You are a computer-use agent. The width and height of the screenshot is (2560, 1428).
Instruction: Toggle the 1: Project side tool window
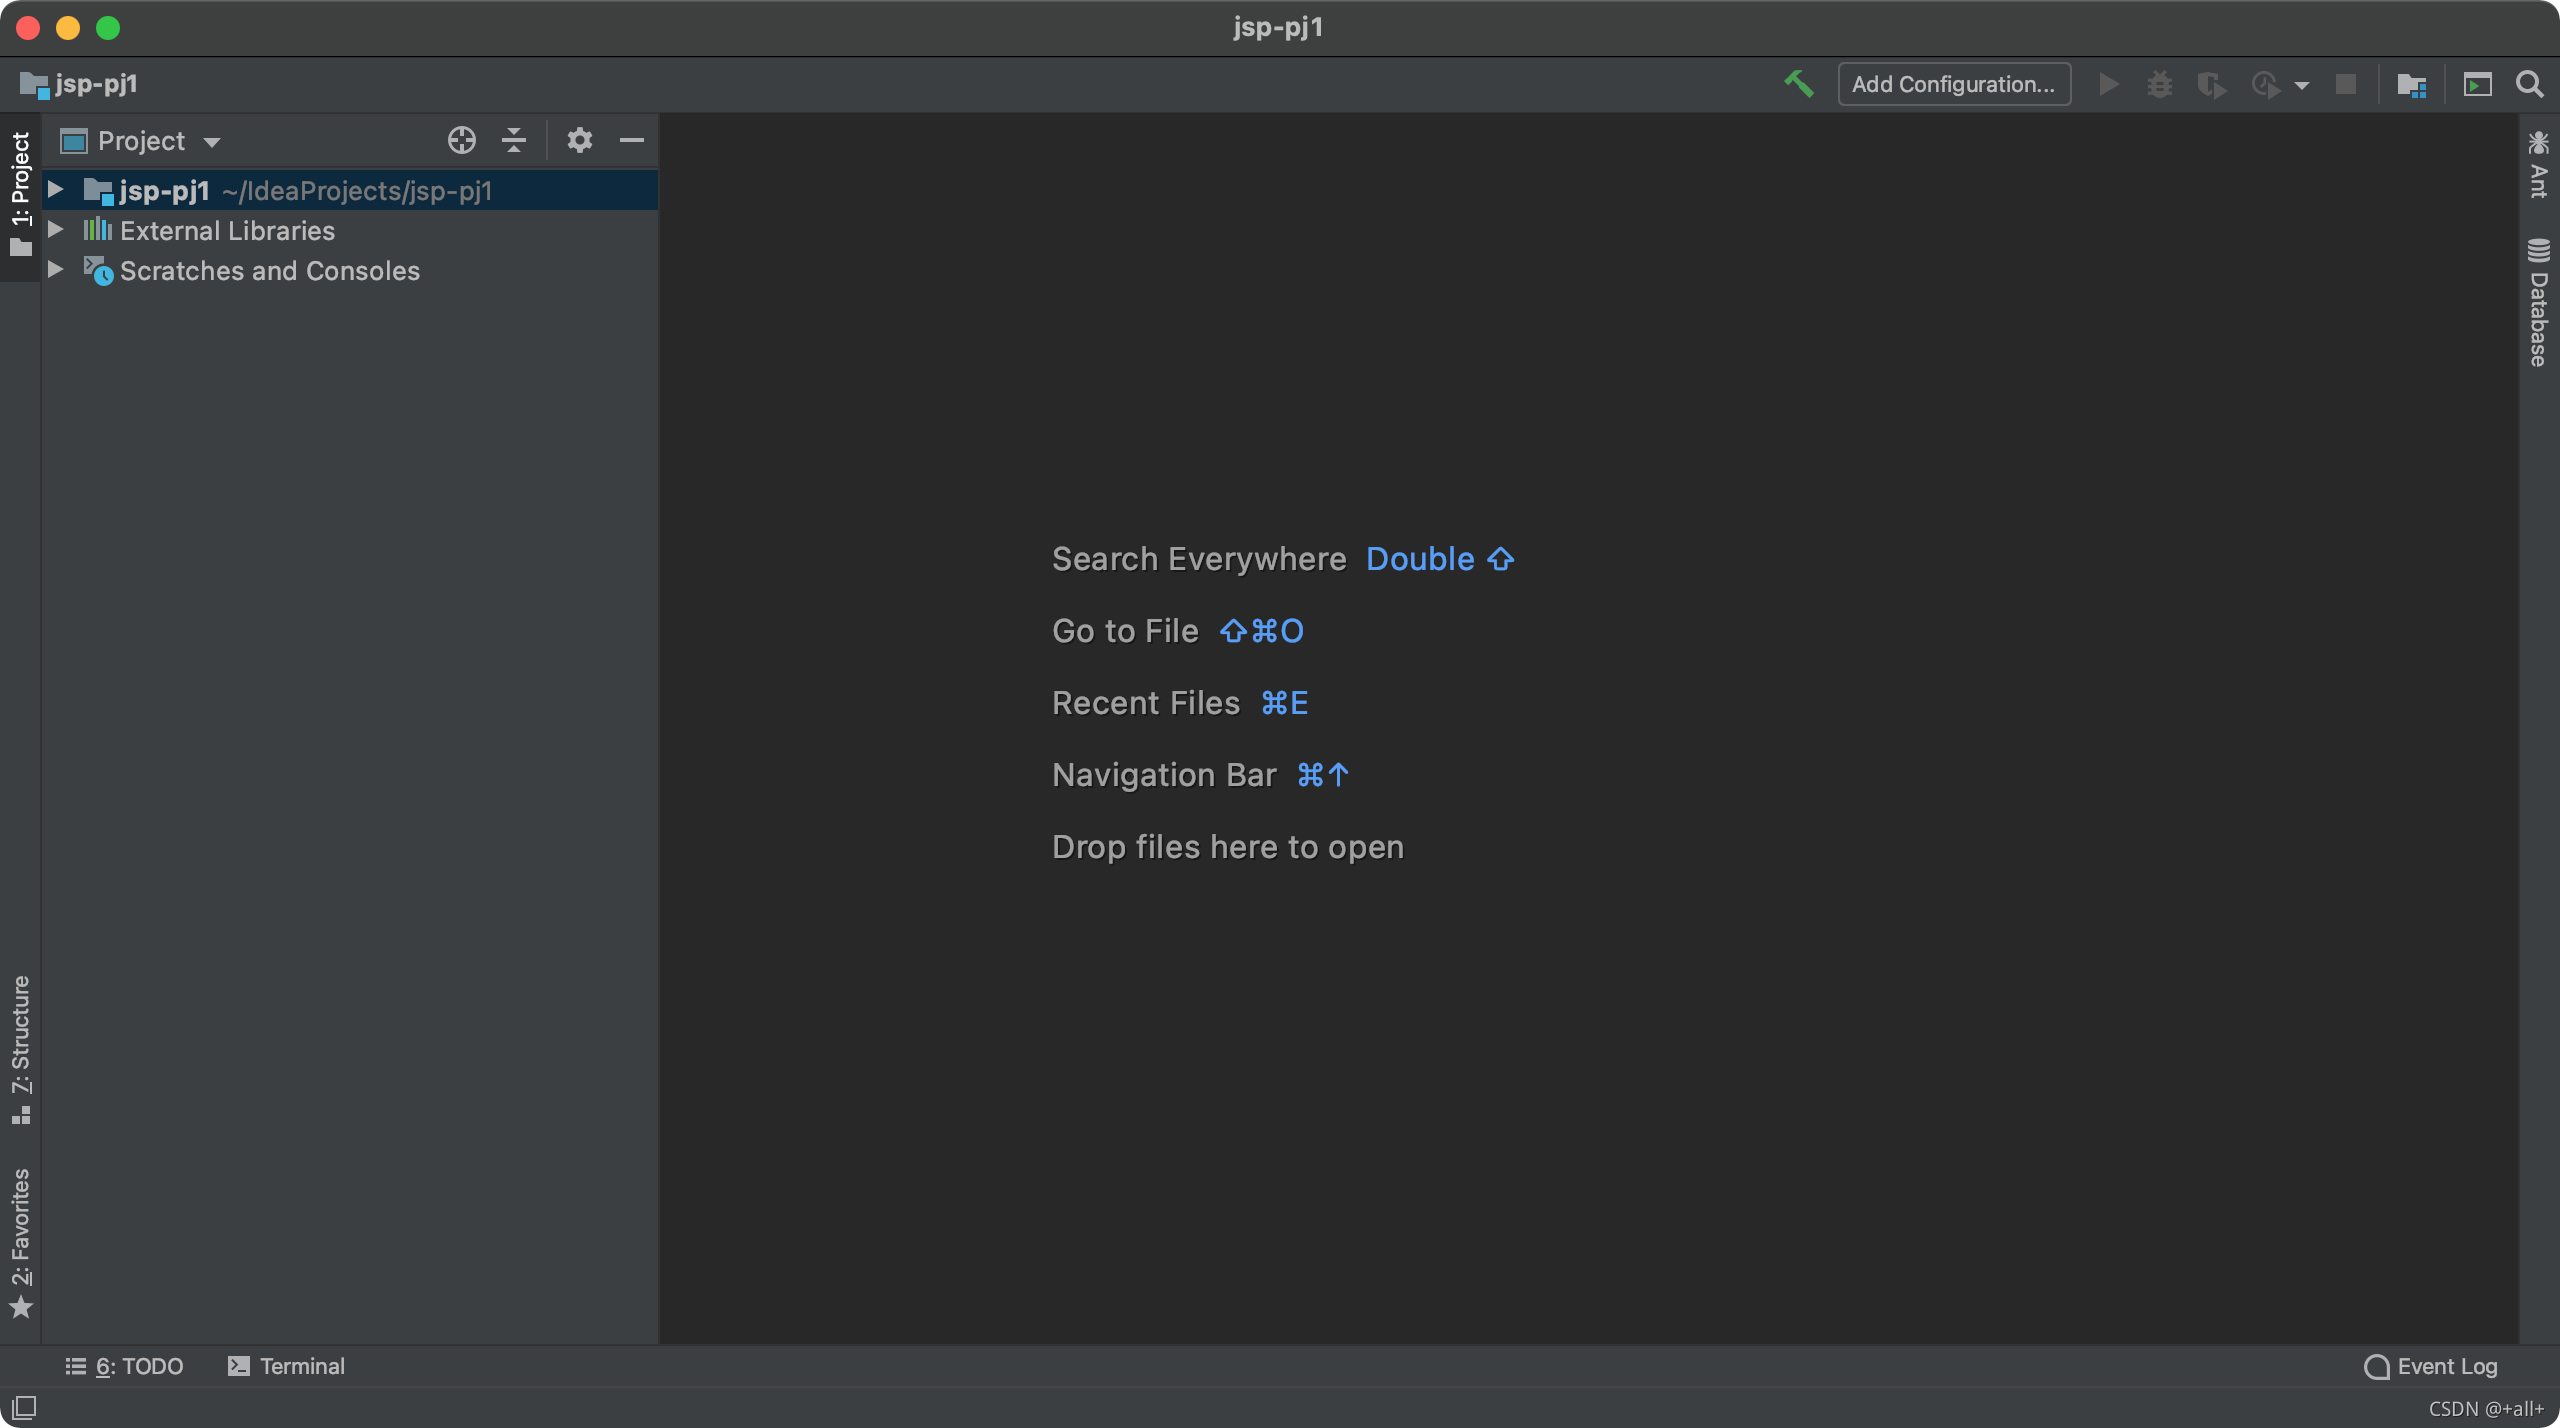coord(20,193)
